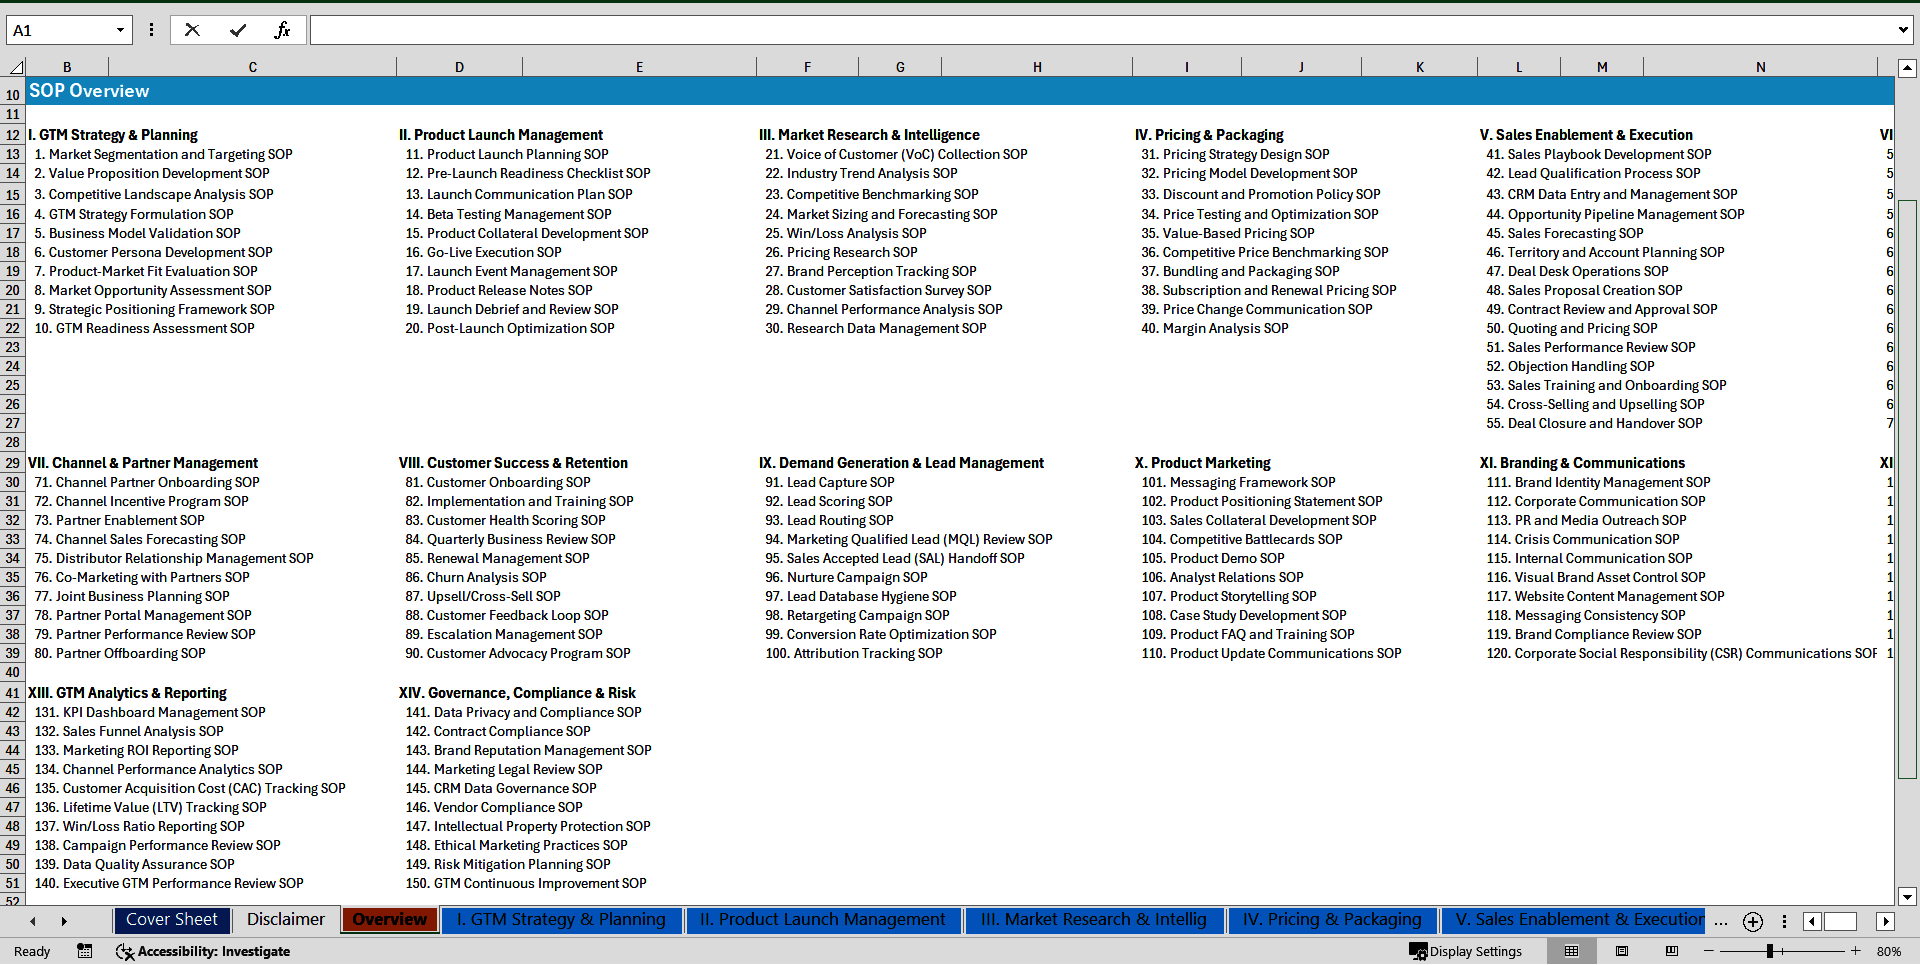Click in the formula bar input field
Screen dimensions: 1920x965
point(1100,30)
